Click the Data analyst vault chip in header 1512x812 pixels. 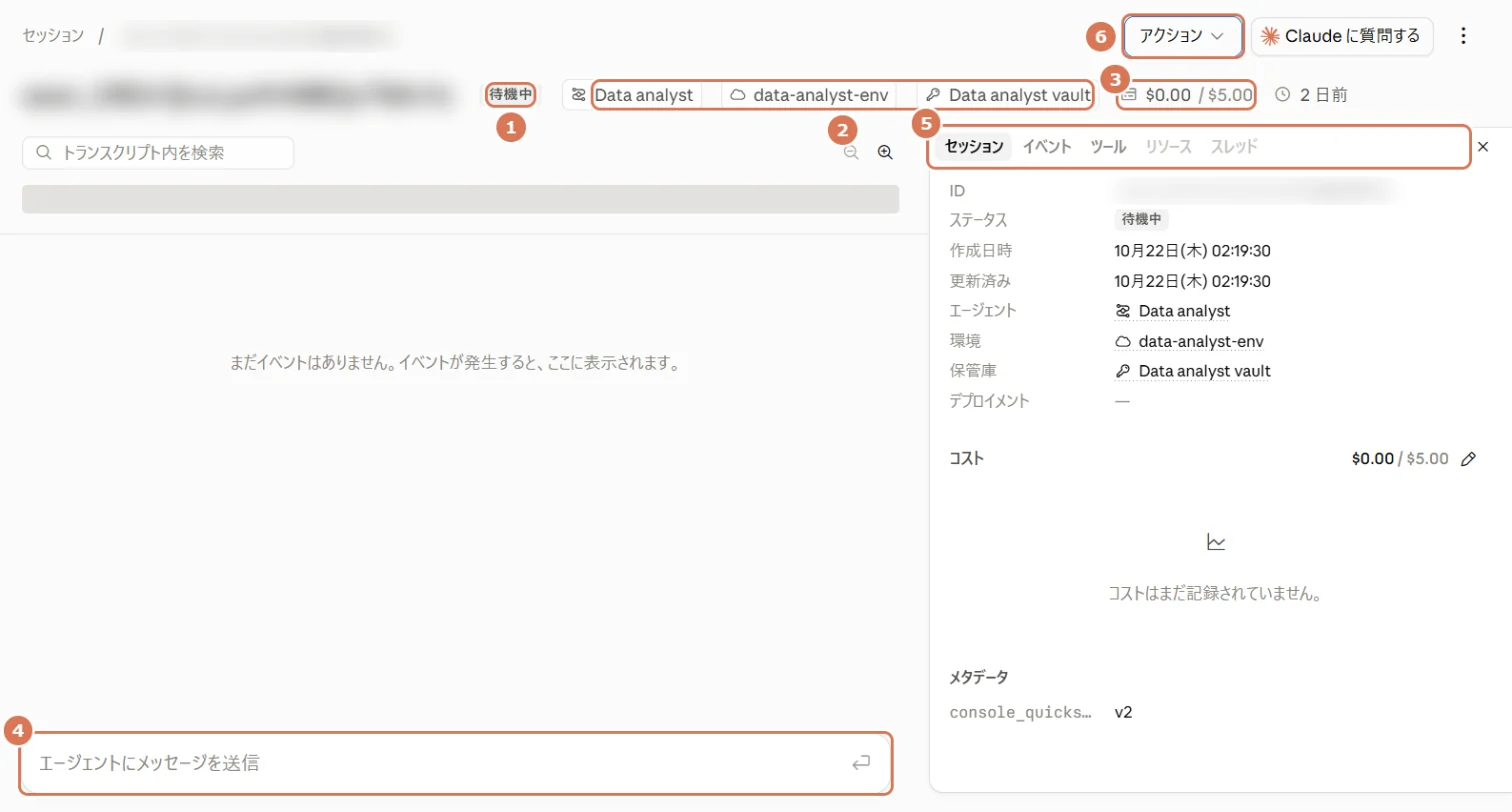pos(1008,95)
